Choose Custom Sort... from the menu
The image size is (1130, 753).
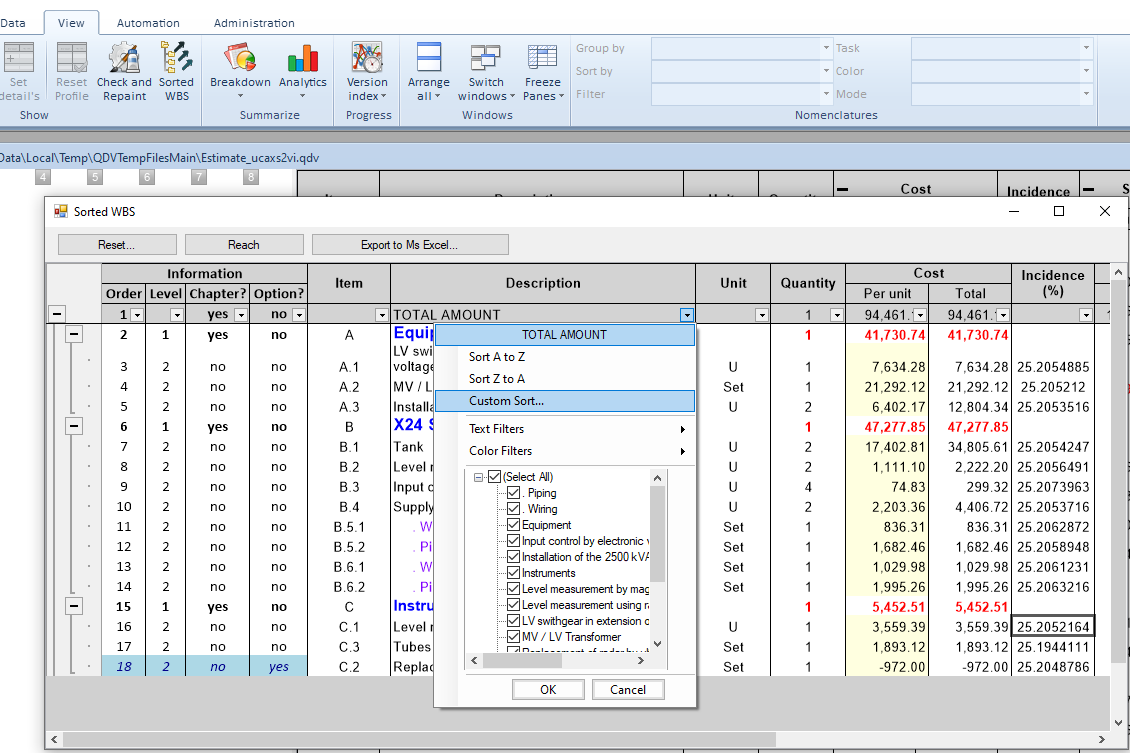click(x=506, y=401)
